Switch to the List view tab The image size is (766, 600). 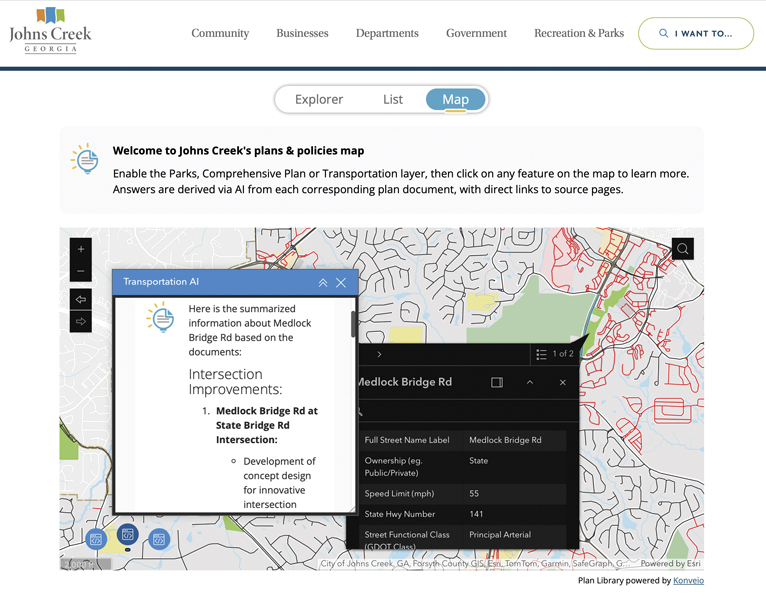click(x=392, y=99)
